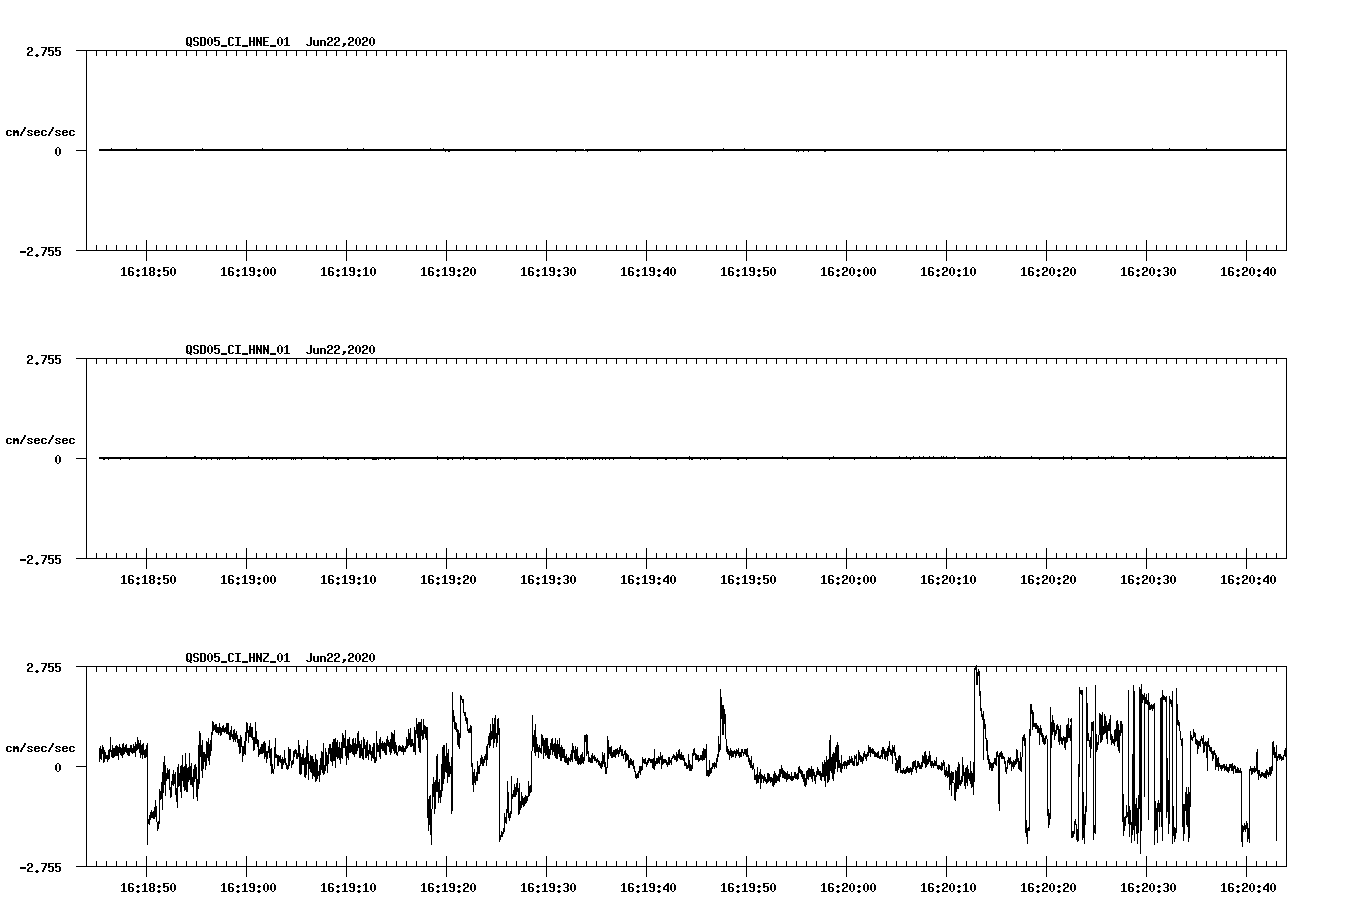Click 16:19:30 time label on HNZ chart
1358x924 pixels.
pos(548,887)
